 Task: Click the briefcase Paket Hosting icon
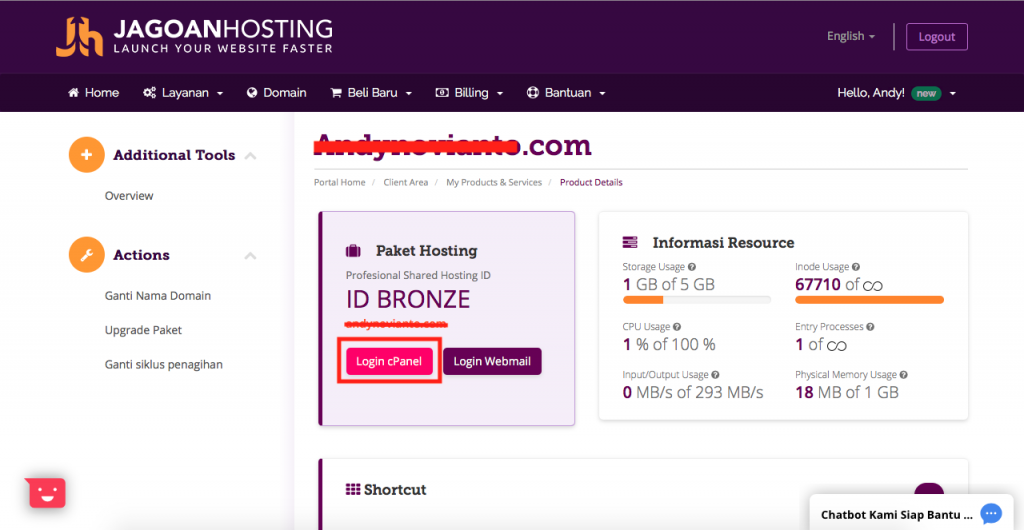click(x=353, y=251)
